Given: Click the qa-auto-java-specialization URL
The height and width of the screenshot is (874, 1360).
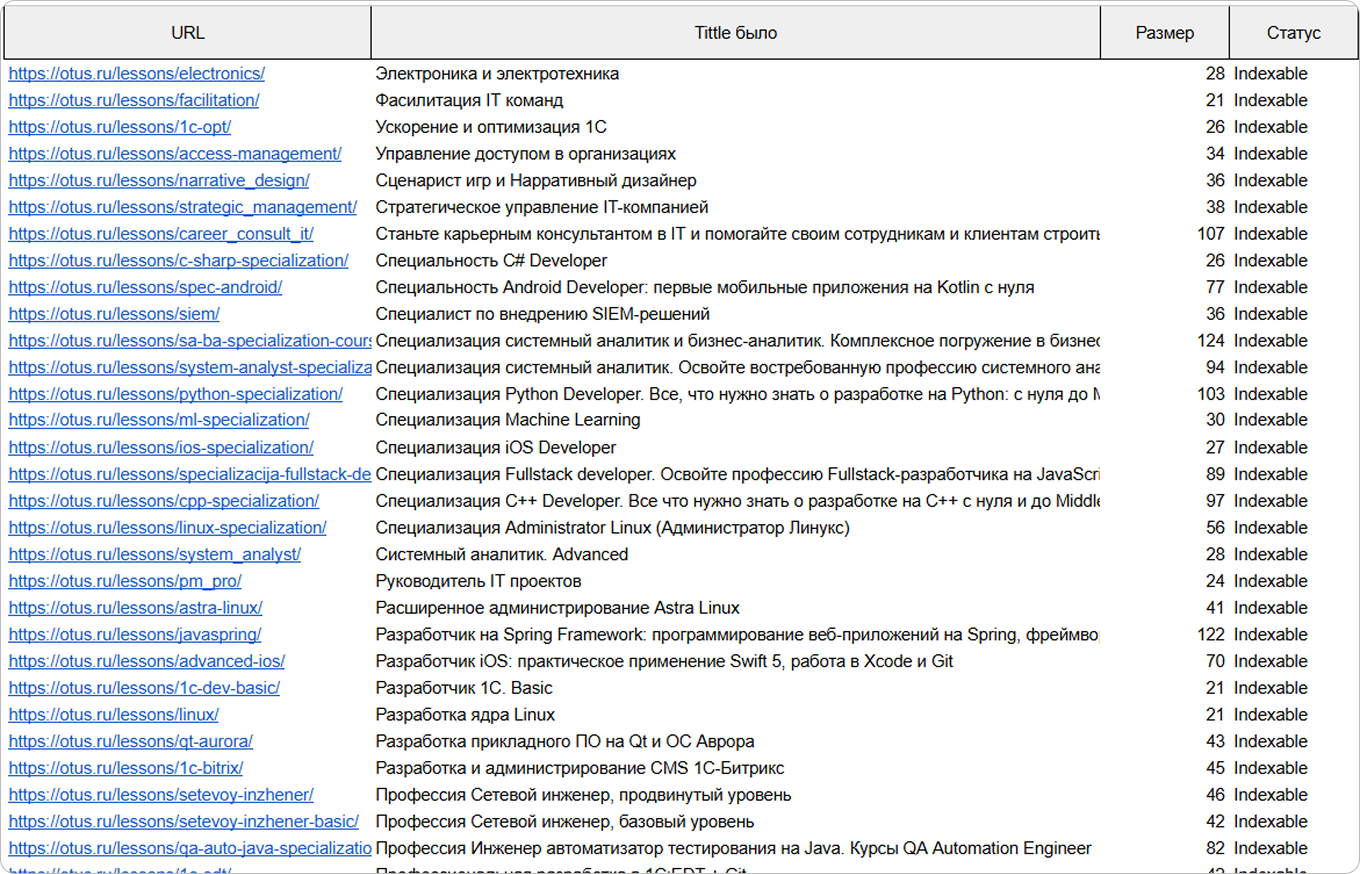Looking at the screenshot, I should coord(190,848).
